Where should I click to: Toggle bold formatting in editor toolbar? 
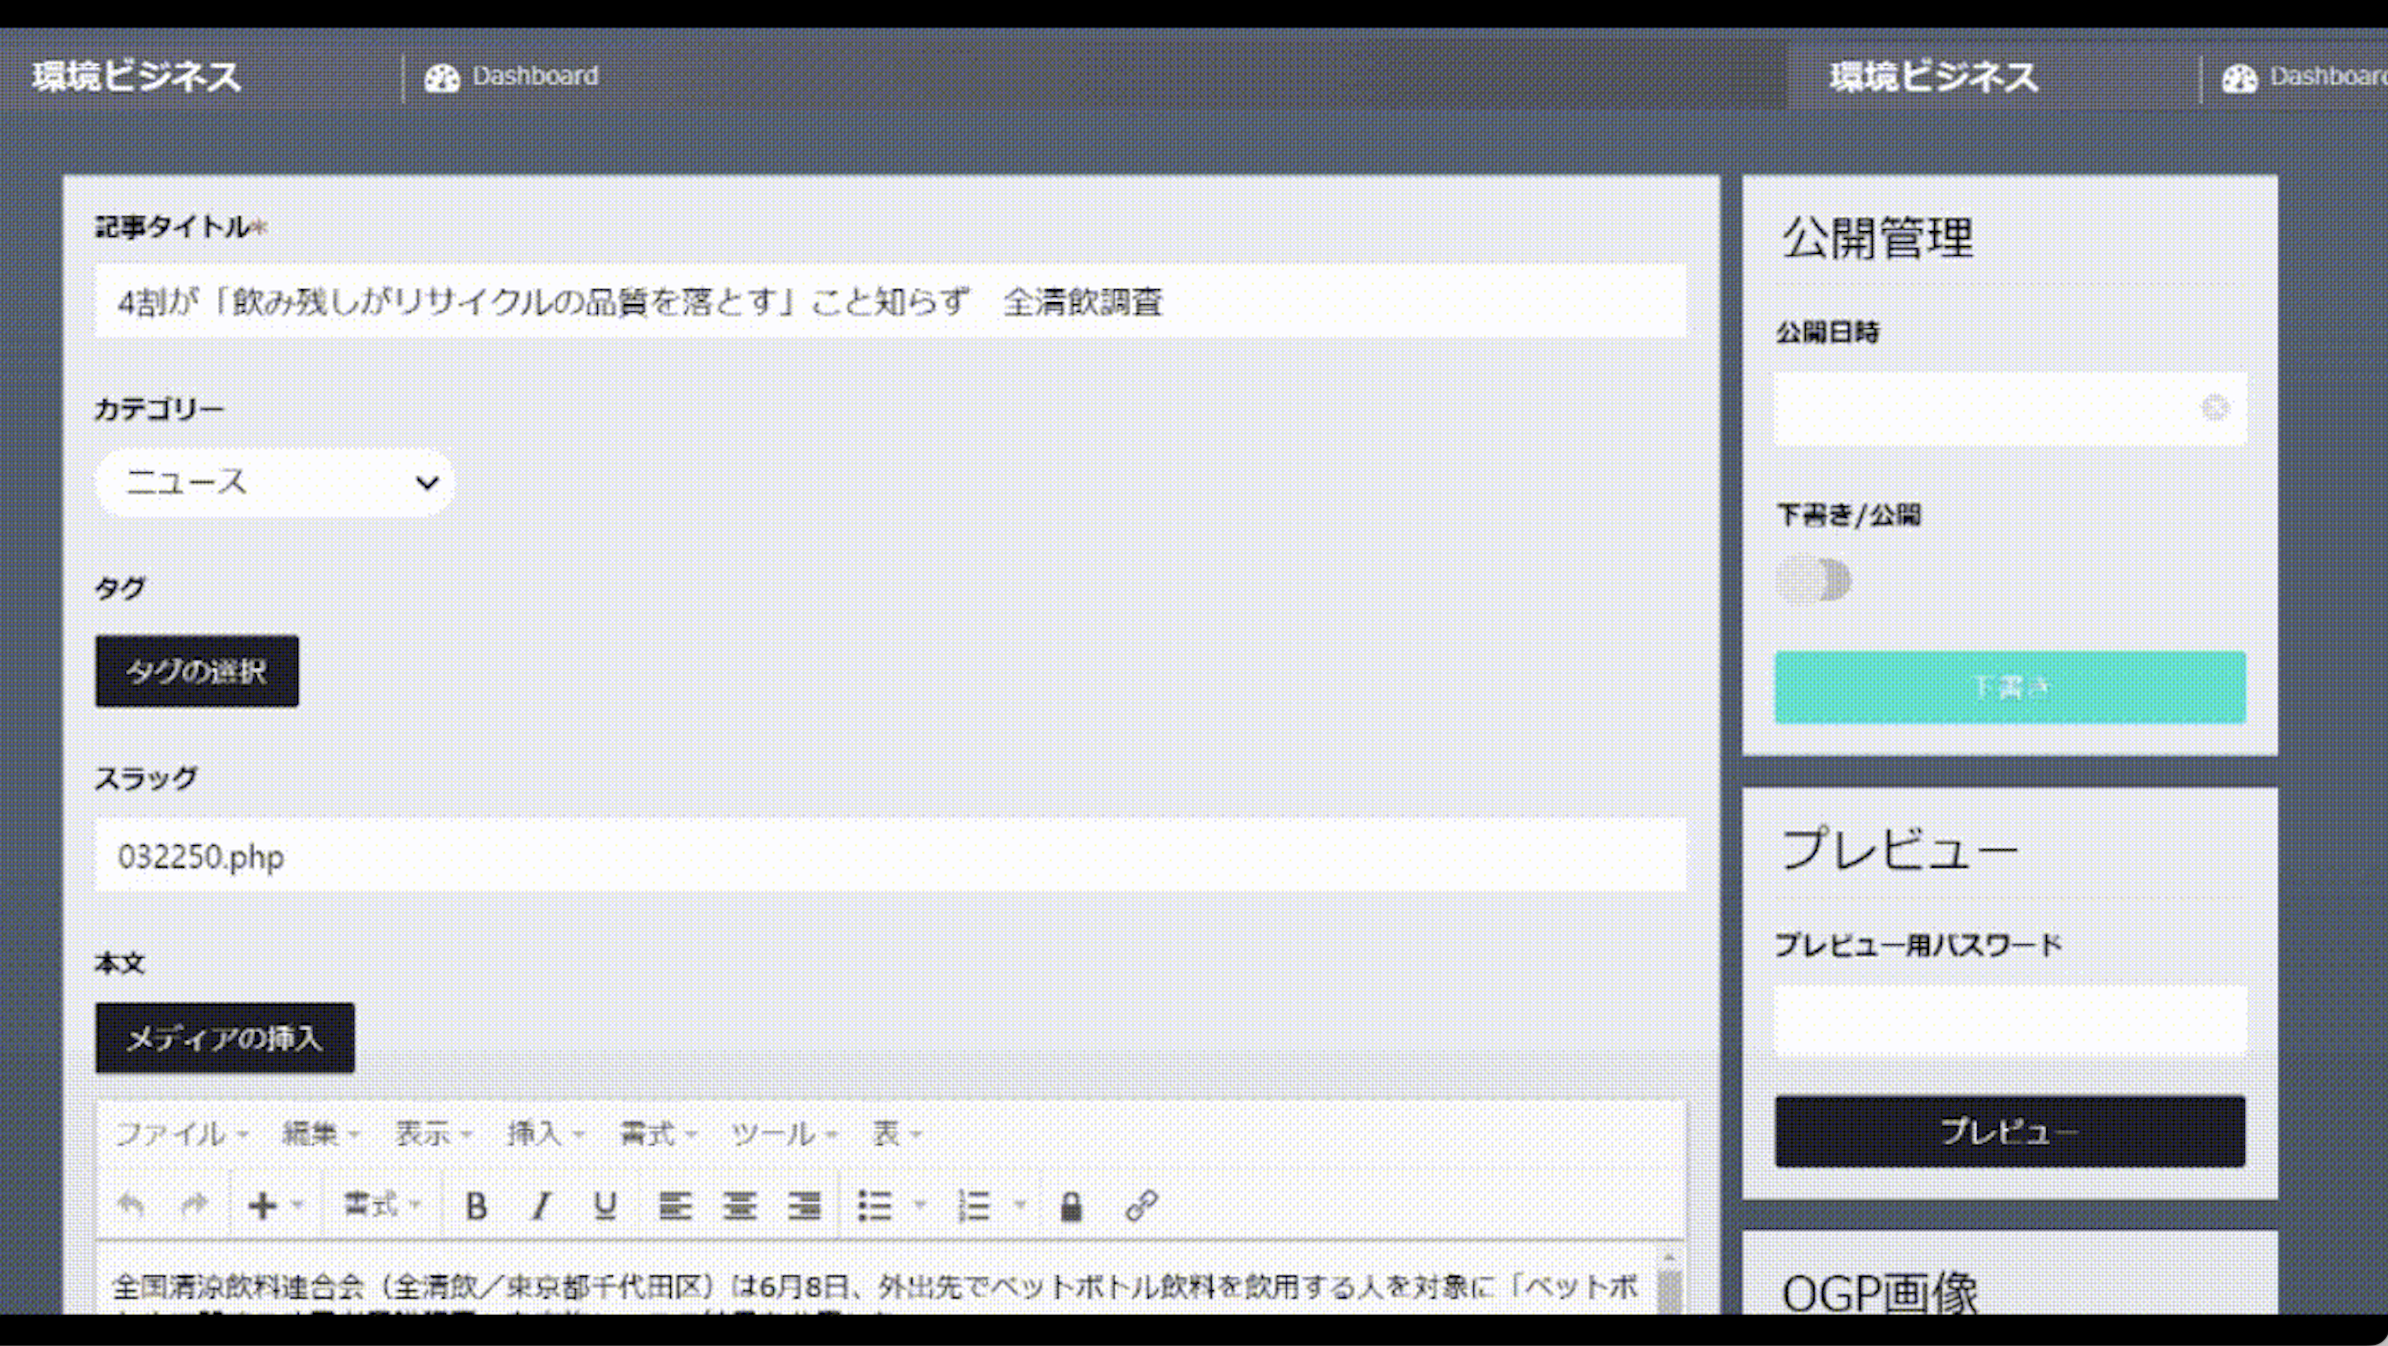pyautogui.click(x=476, y=1206)
